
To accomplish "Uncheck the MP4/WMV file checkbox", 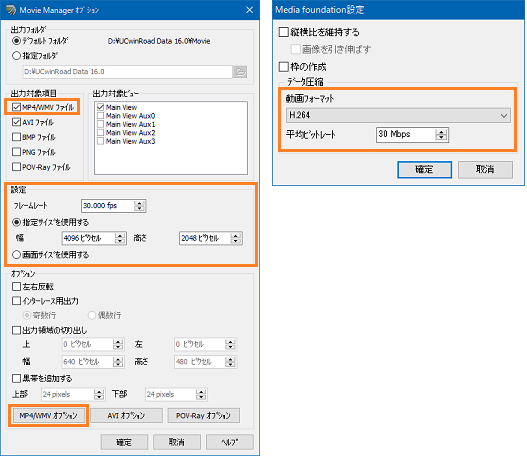I will 16,107.
